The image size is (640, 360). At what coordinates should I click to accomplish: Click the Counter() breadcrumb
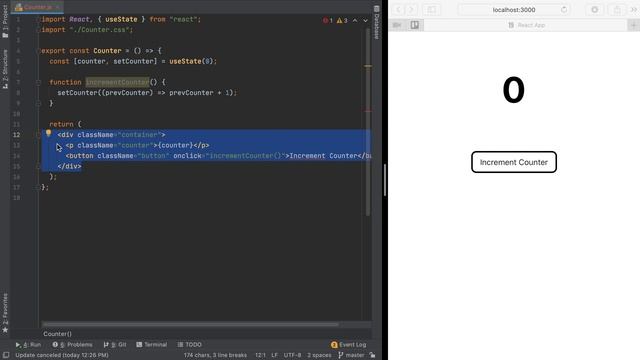58,334
